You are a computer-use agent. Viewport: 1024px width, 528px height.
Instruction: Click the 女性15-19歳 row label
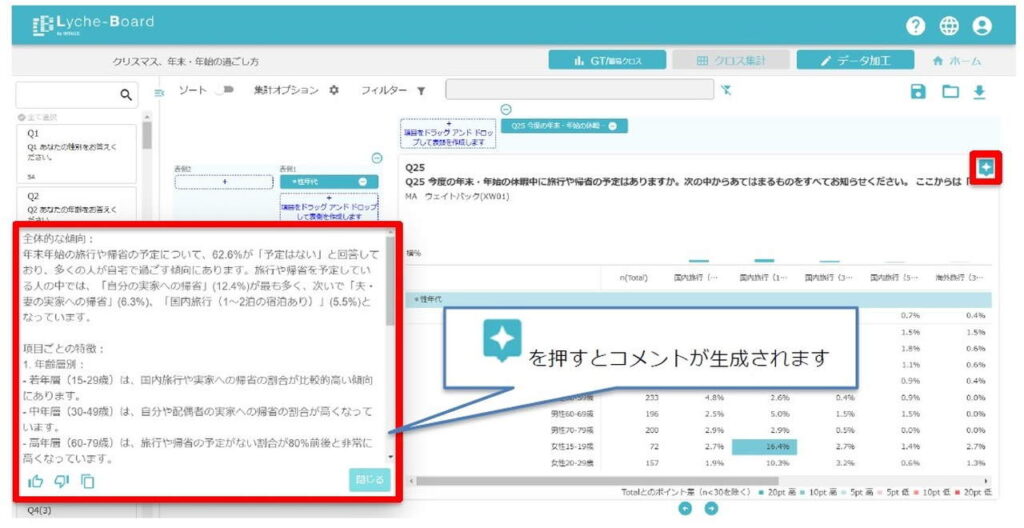(572, 447)
